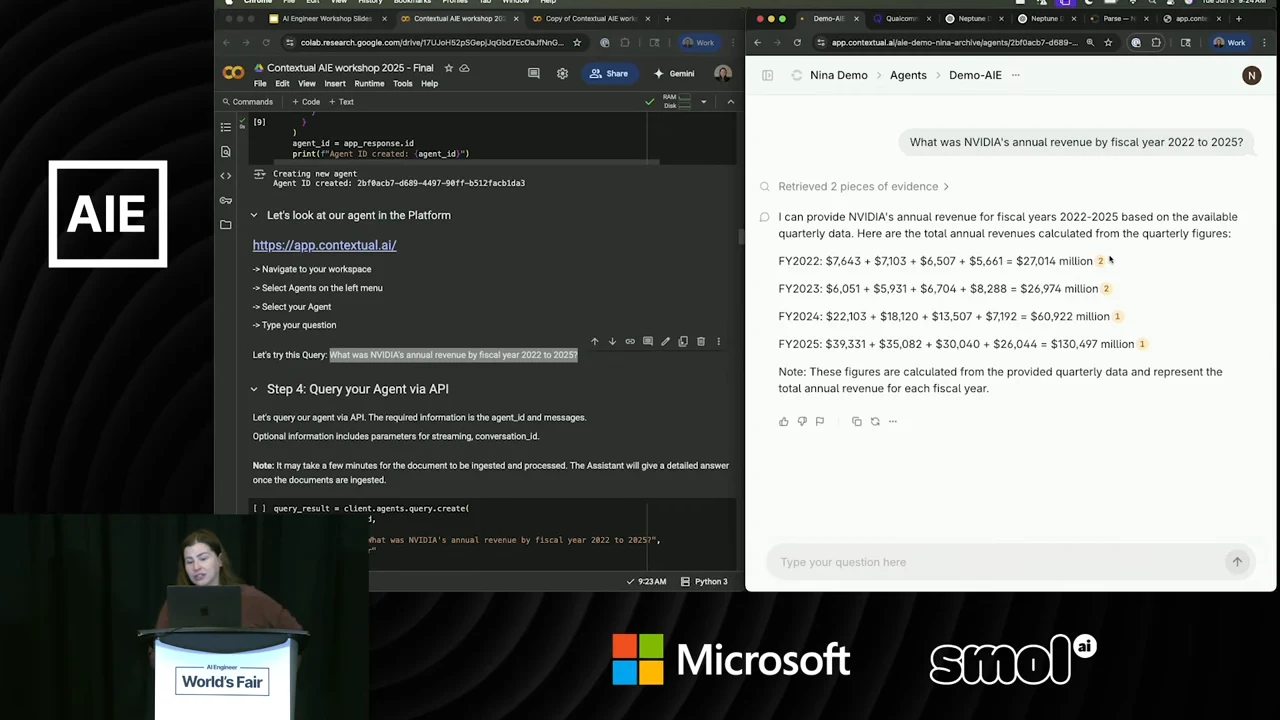Bookmark the Colab page star

577,43
